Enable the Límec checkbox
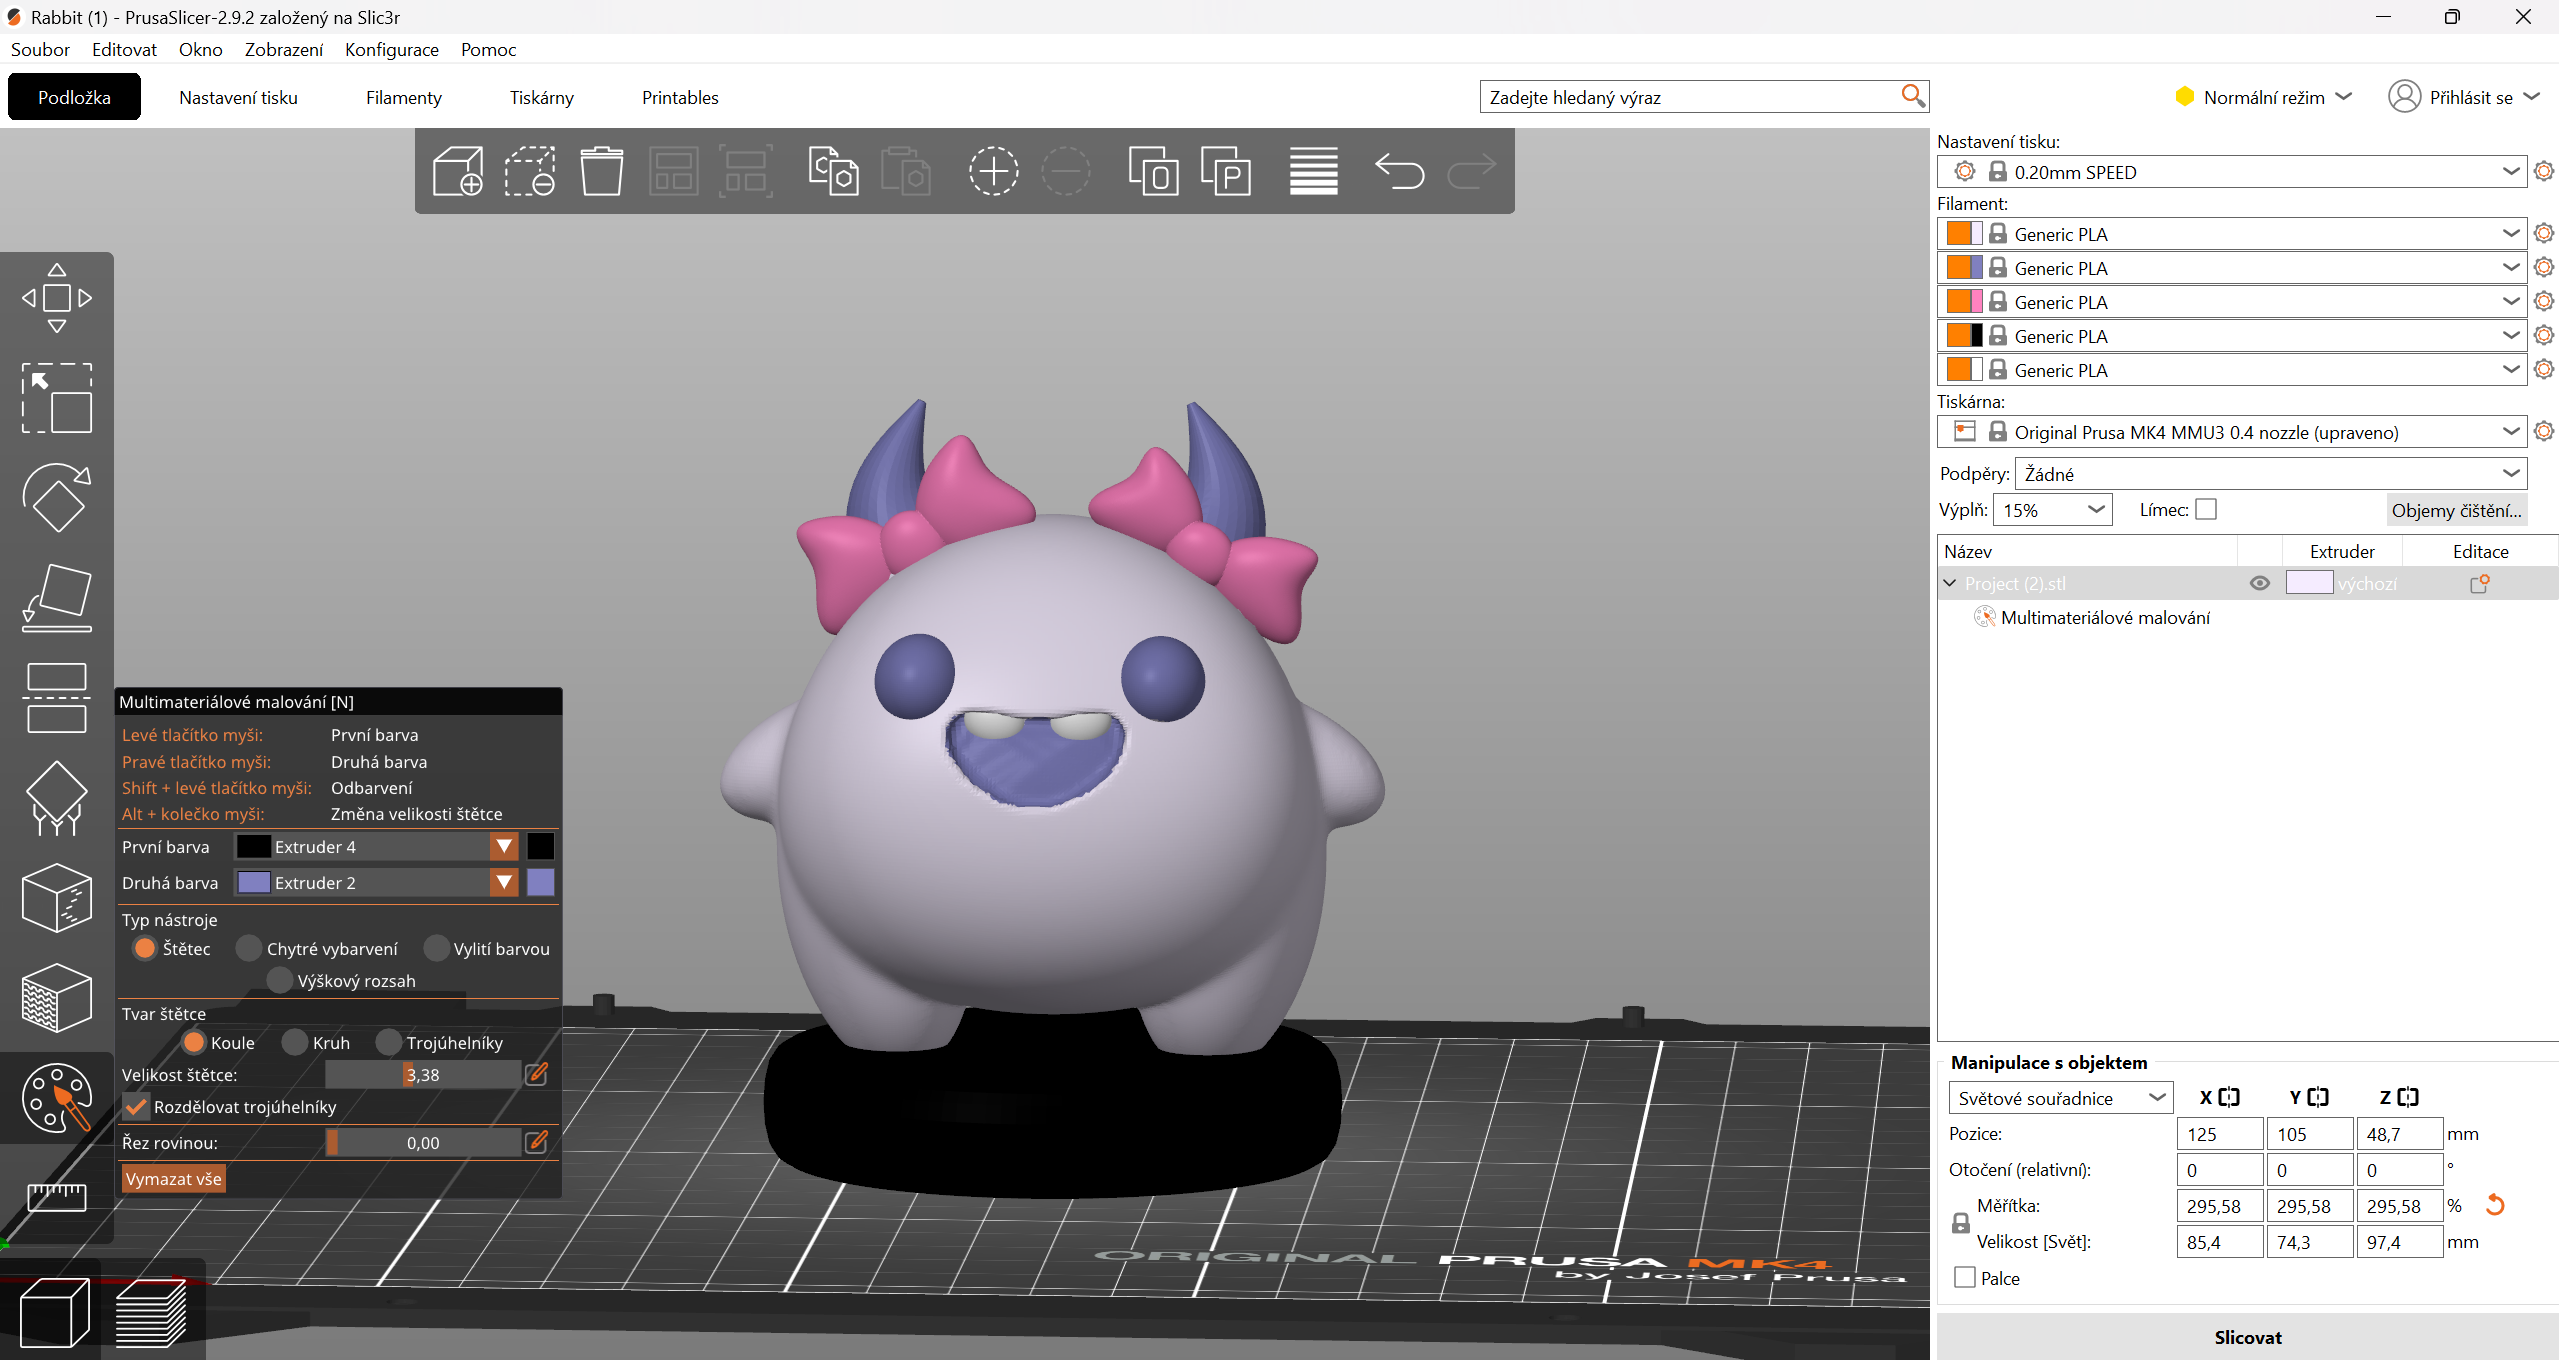 point(2206,510)
